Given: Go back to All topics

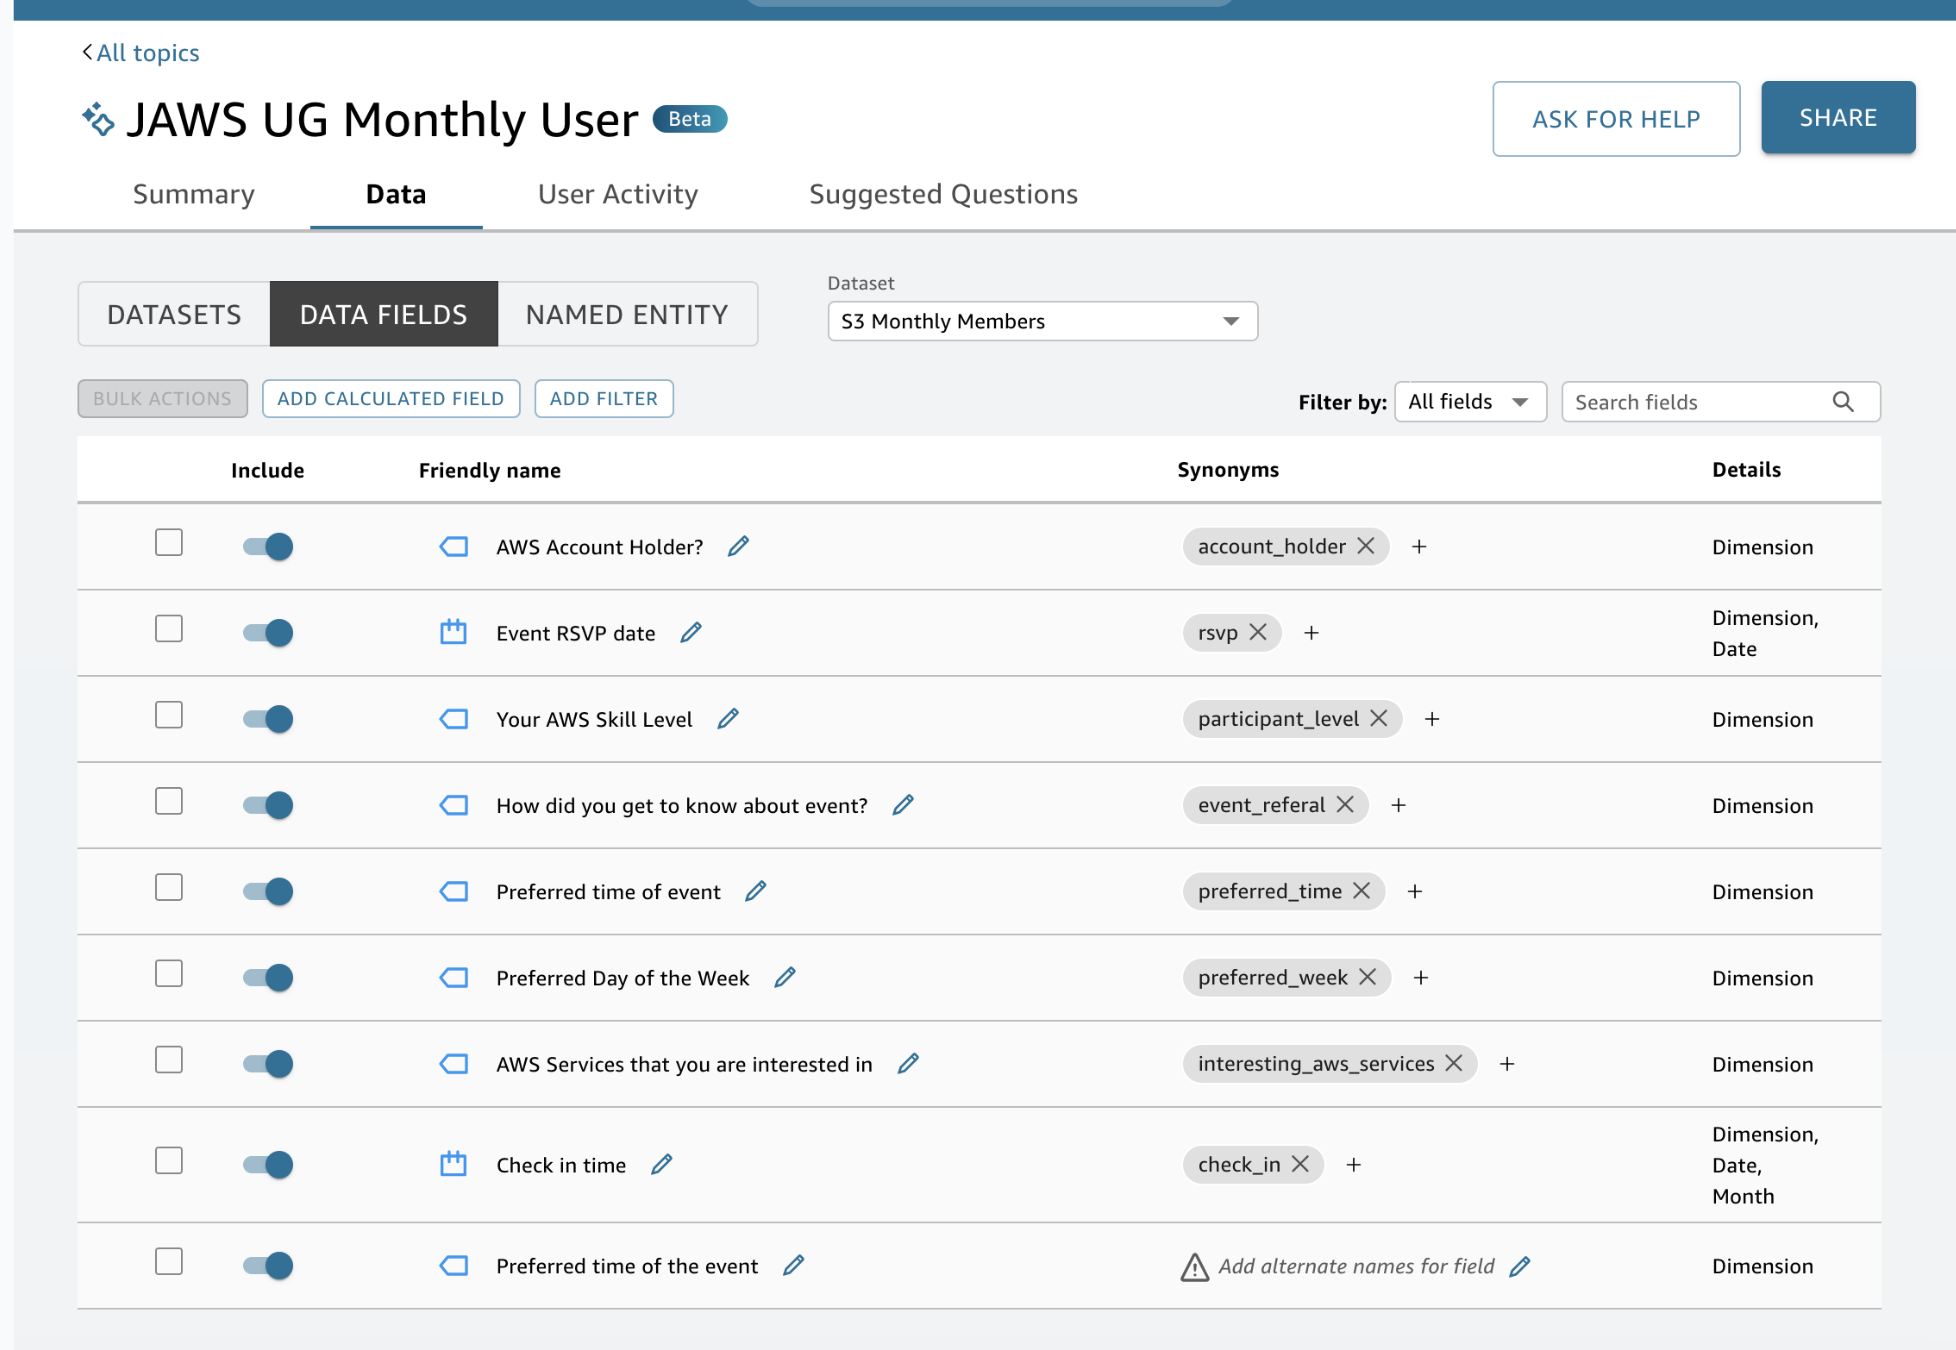Looking at the screenshot, I should (141, 52).
